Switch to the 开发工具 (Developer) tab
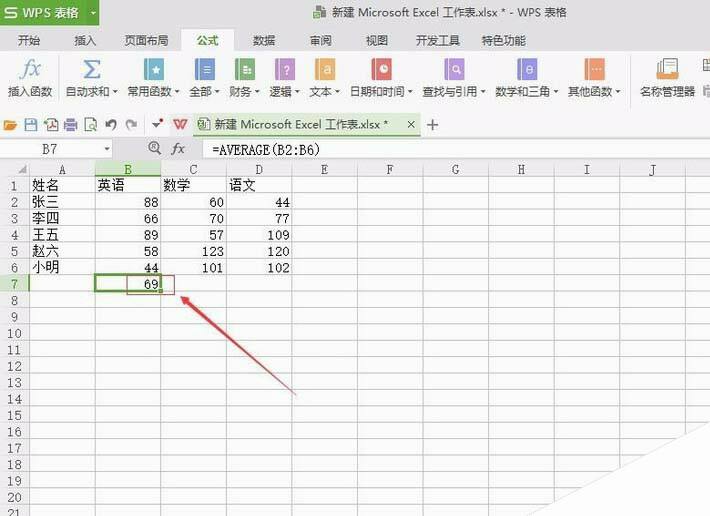Viewport: 710px width, 516px height. [x=438, y=41]
